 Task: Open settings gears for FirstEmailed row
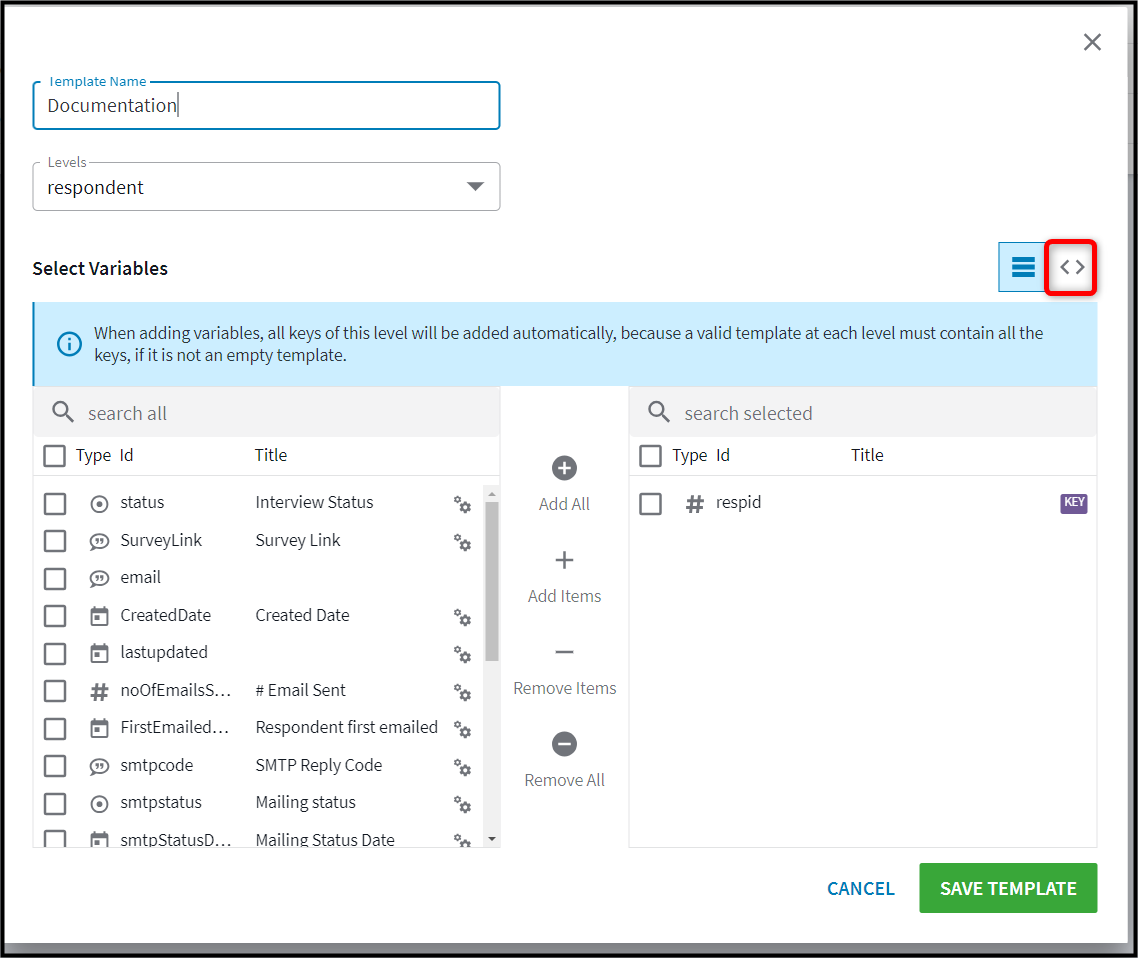point(462,729)
